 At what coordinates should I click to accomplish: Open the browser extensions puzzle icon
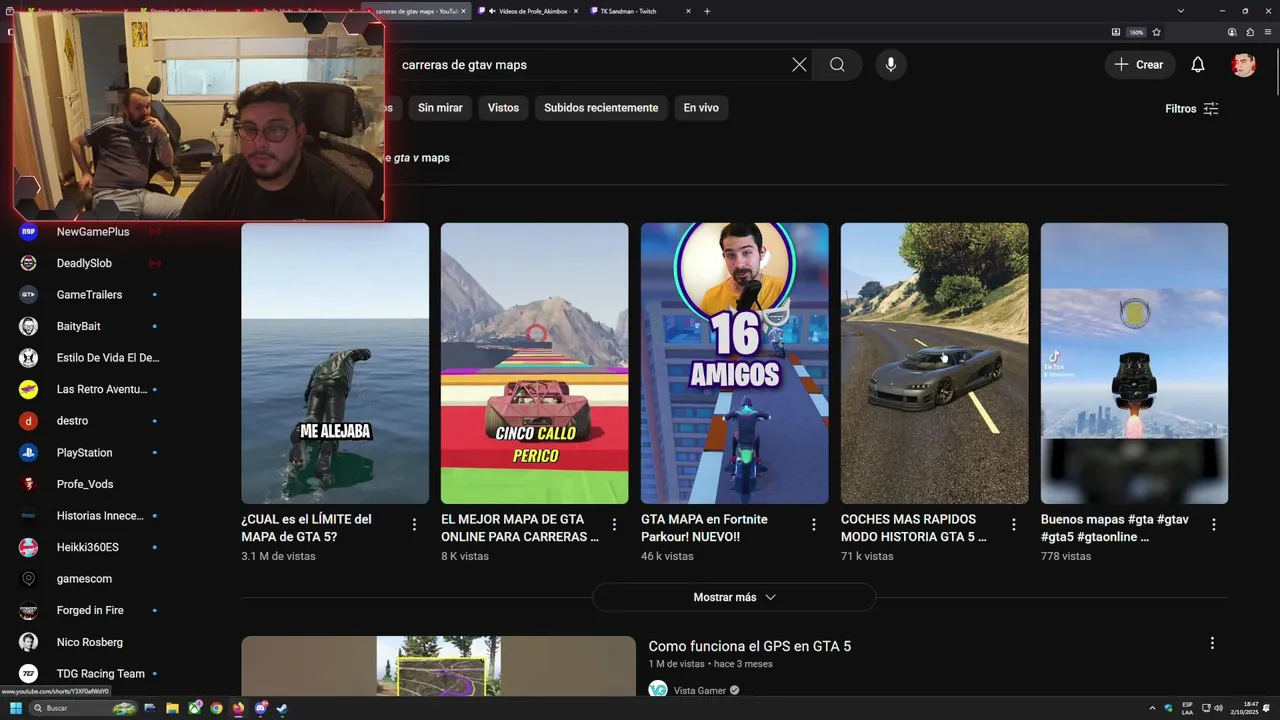coord(1250,32)
